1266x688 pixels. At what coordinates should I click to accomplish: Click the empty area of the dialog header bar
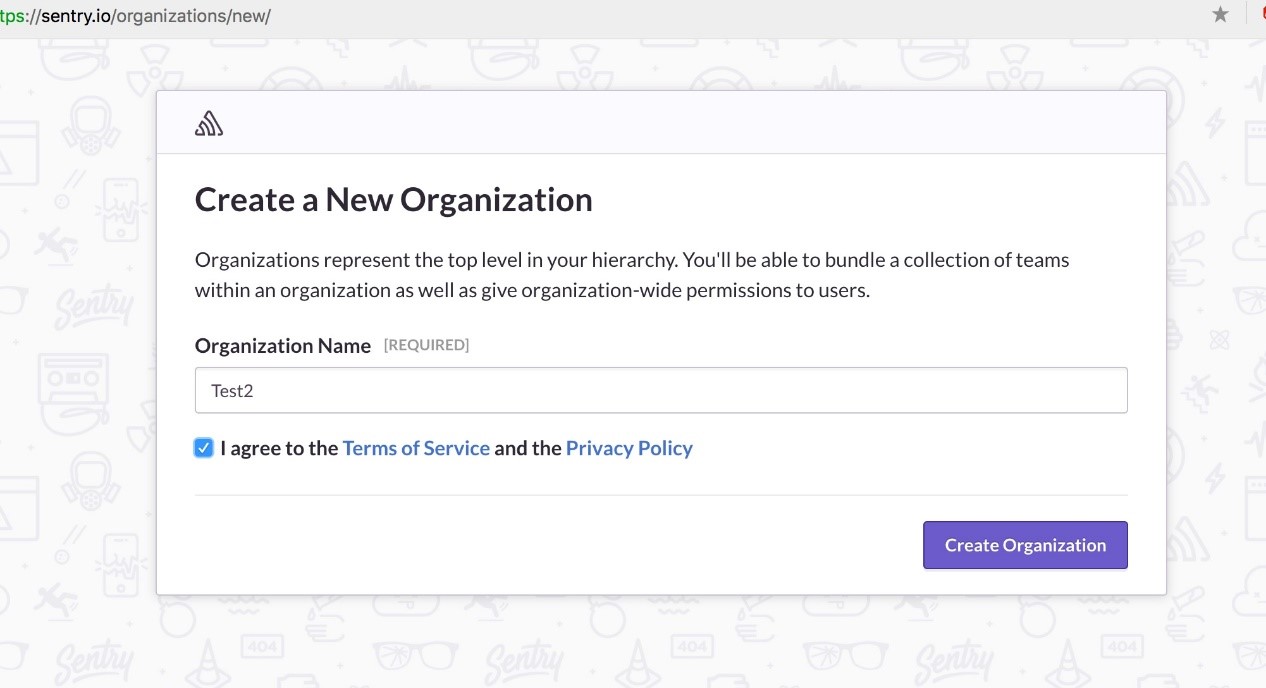coord(690,123)
